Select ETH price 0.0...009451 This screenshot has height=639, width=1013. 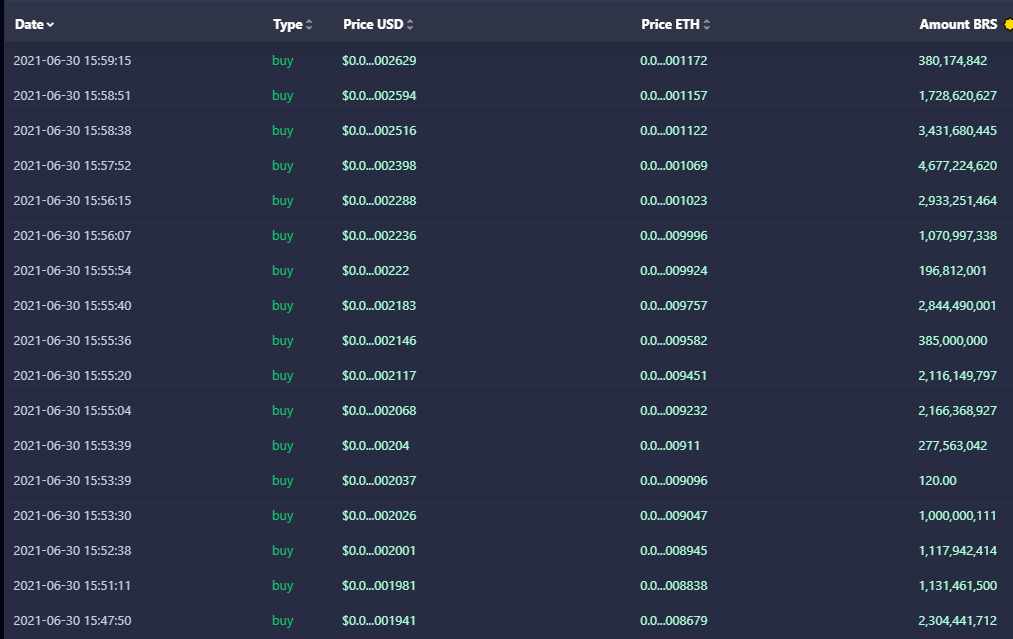(674, 375)
